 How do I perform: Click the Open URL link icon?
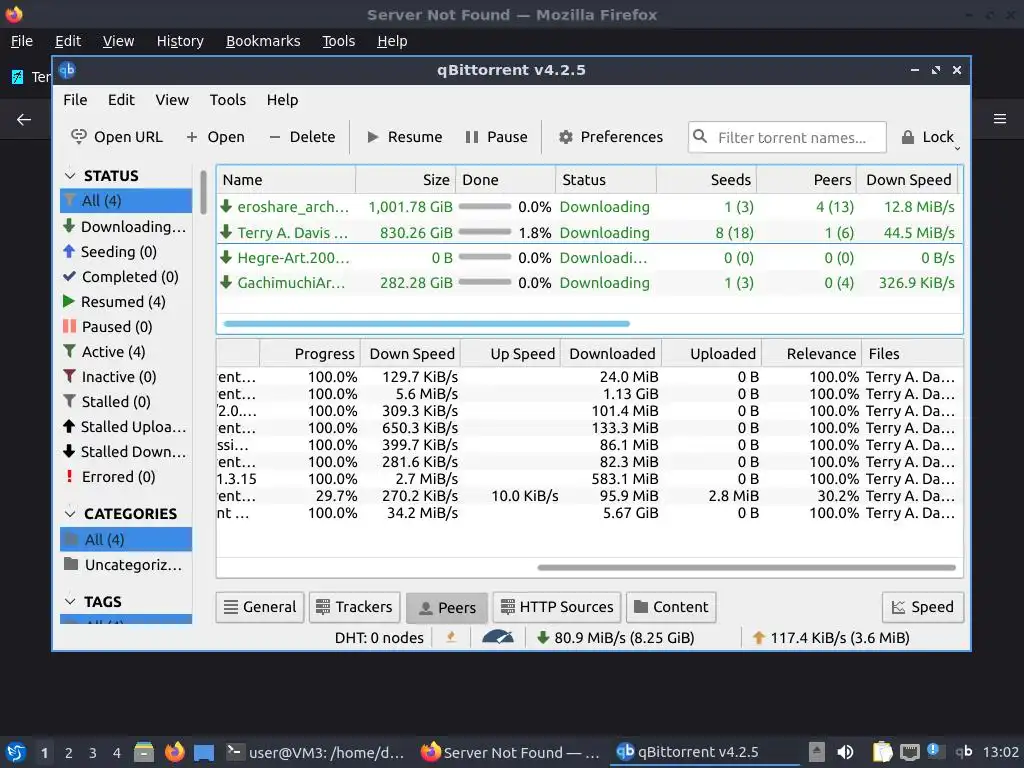(x=78, y=136)
